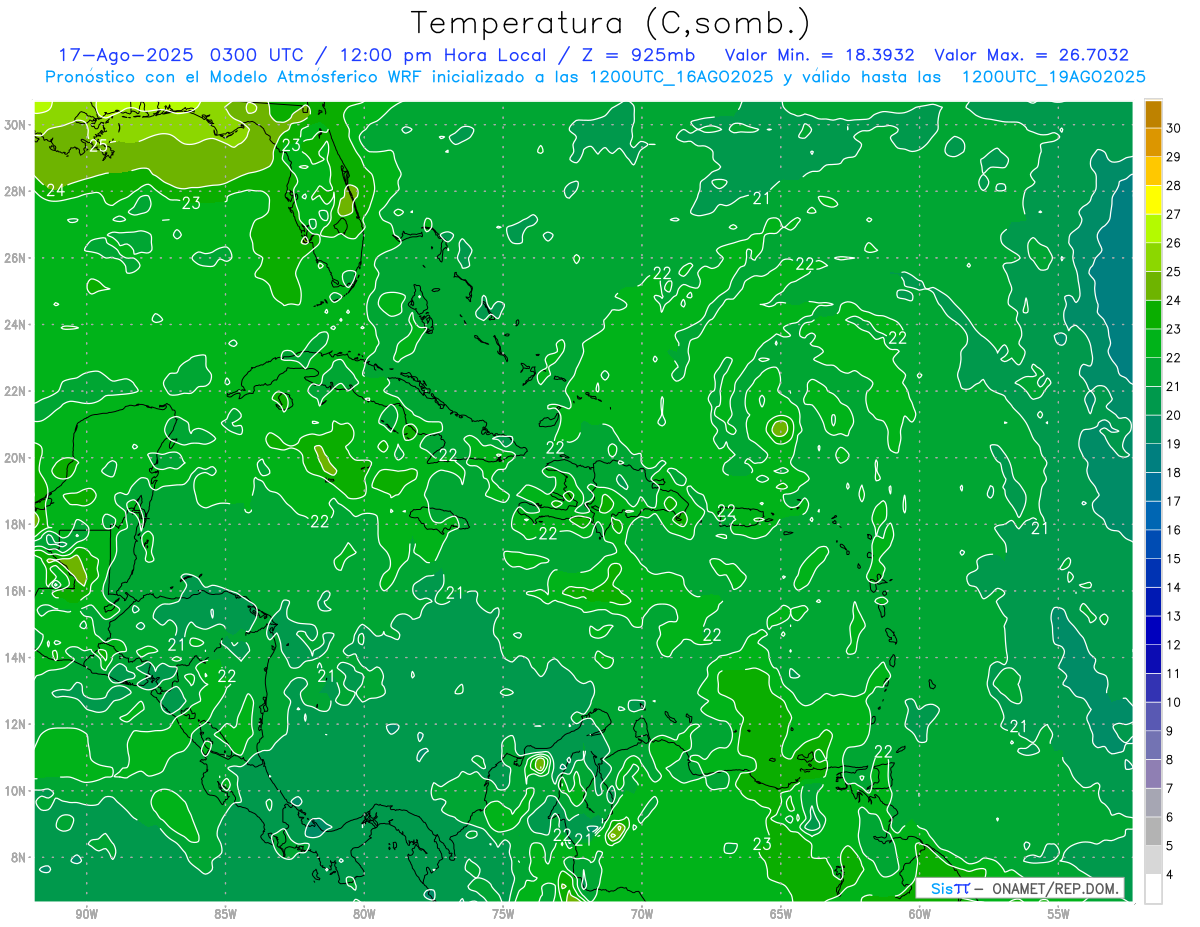This screenshot has width=1200, height=927.
Task: Click the '10N' latitude axis label
Action: (x=15, y=790)
